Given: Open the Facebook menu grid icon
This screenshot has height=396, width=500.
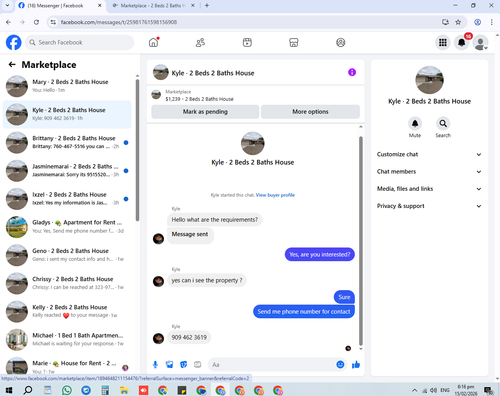Looking at the screenshot, I should pyautogui.click(x=443, y=43).
